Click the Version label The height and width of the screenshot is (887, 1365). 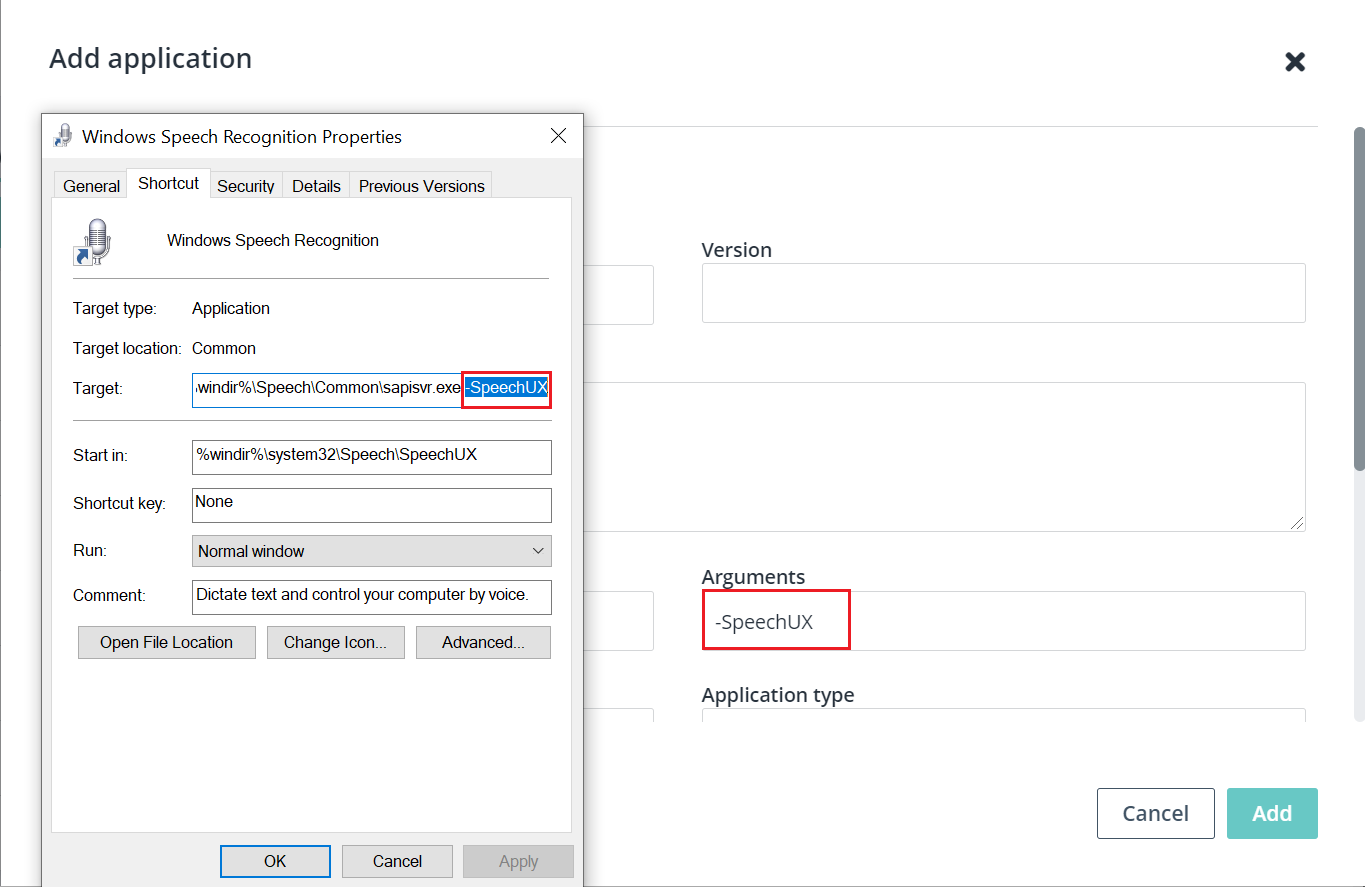pyautogui.click(x=737, y=250)
